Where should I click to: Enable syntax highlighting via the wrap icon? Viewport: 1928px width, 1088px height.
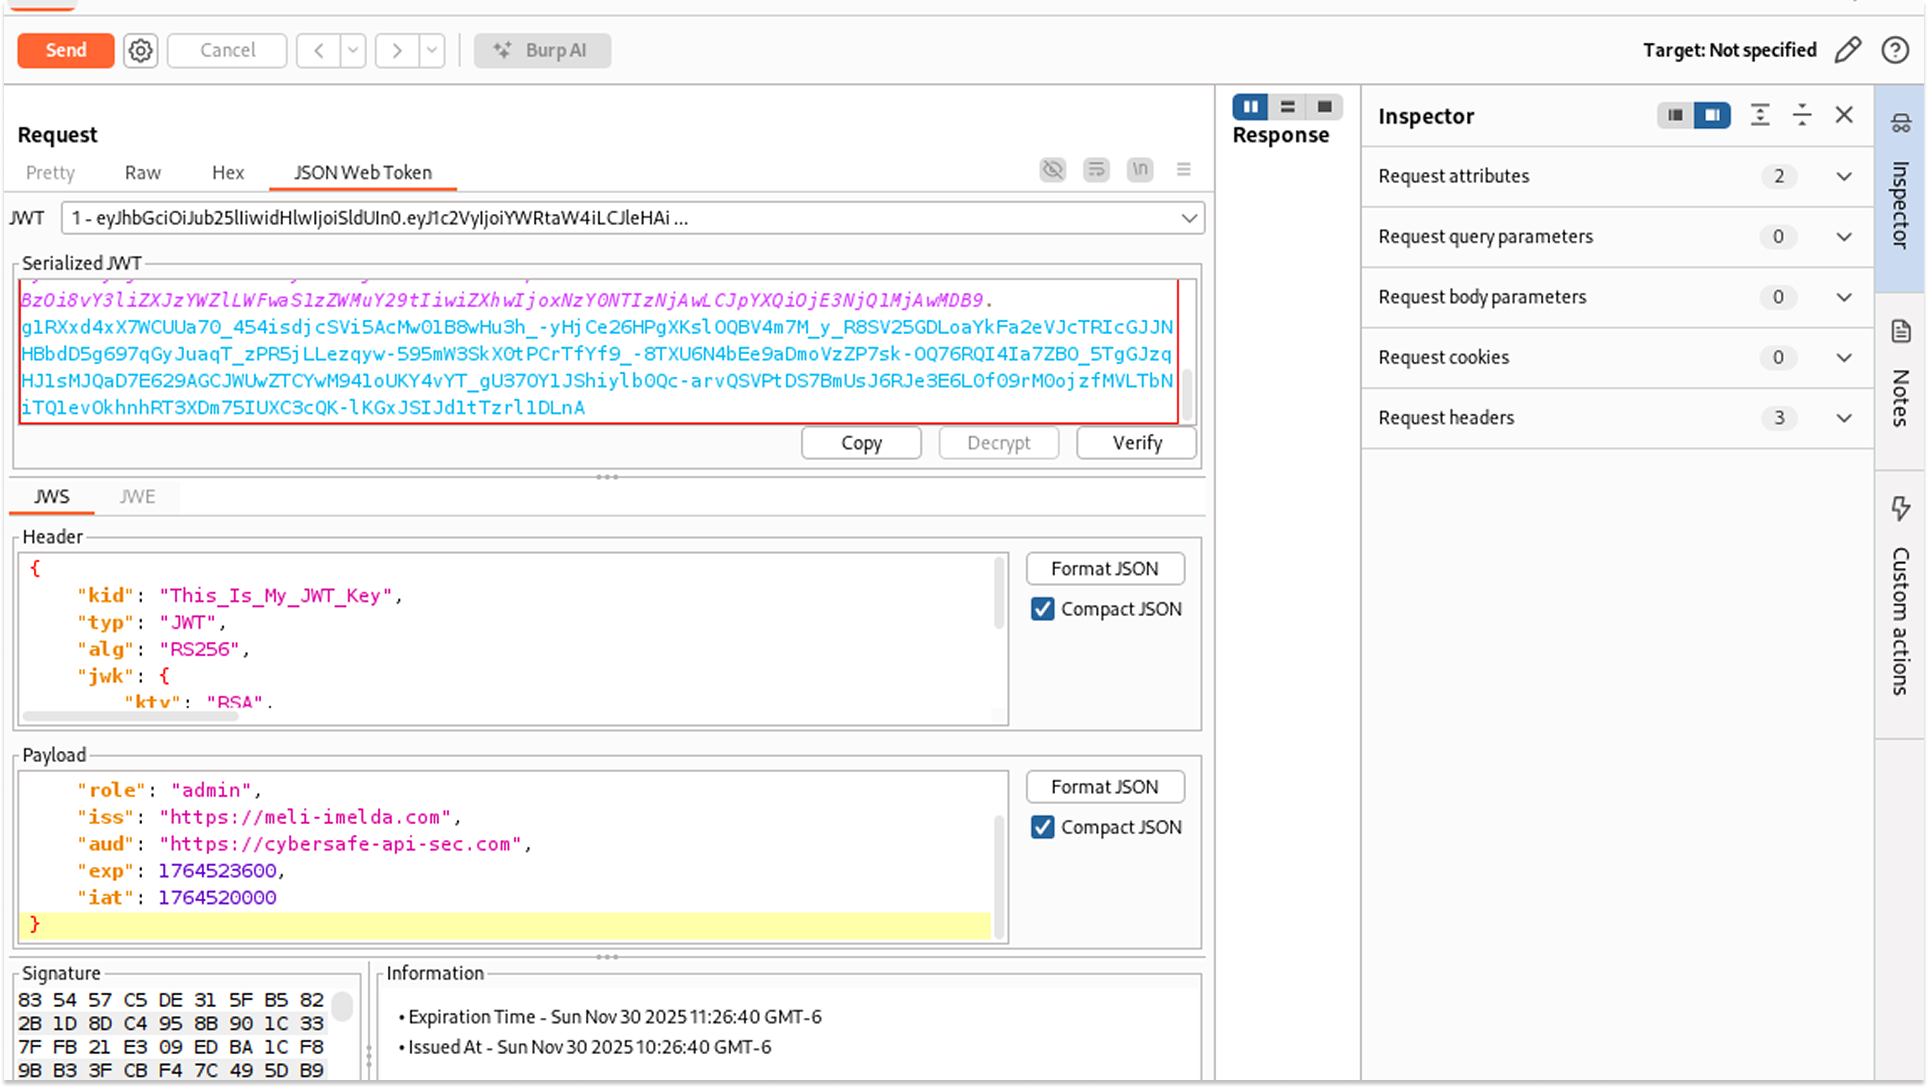[1096, 170]
